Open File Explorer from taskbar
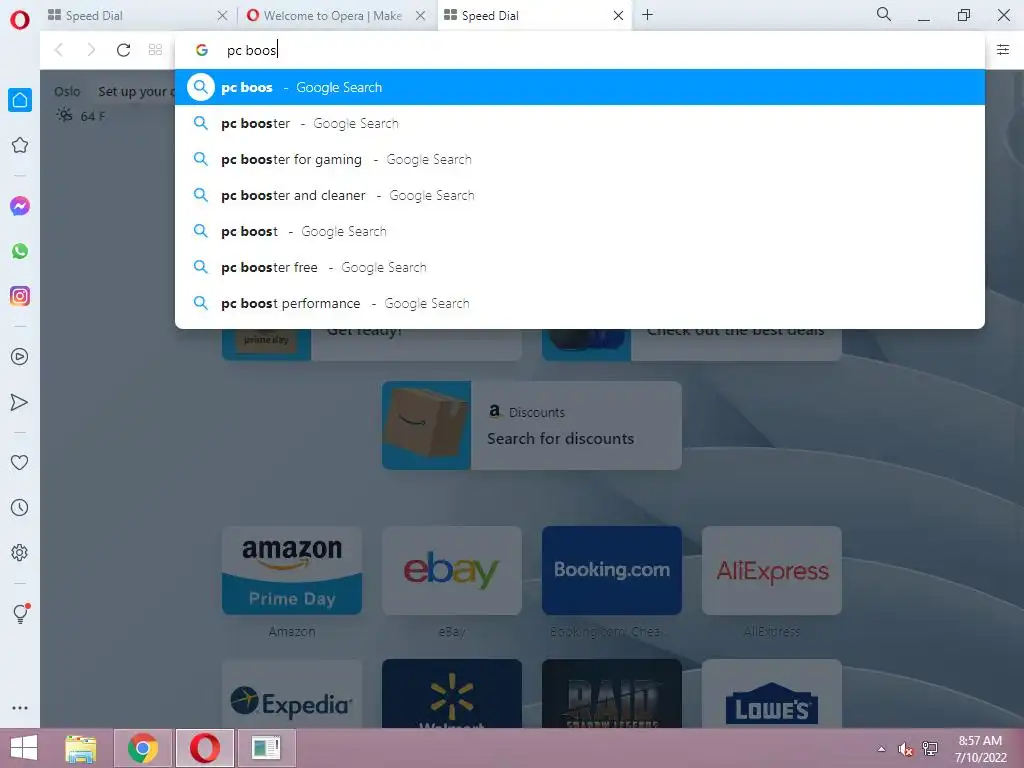The image size is (1024, 768). [x=81, y=748]
